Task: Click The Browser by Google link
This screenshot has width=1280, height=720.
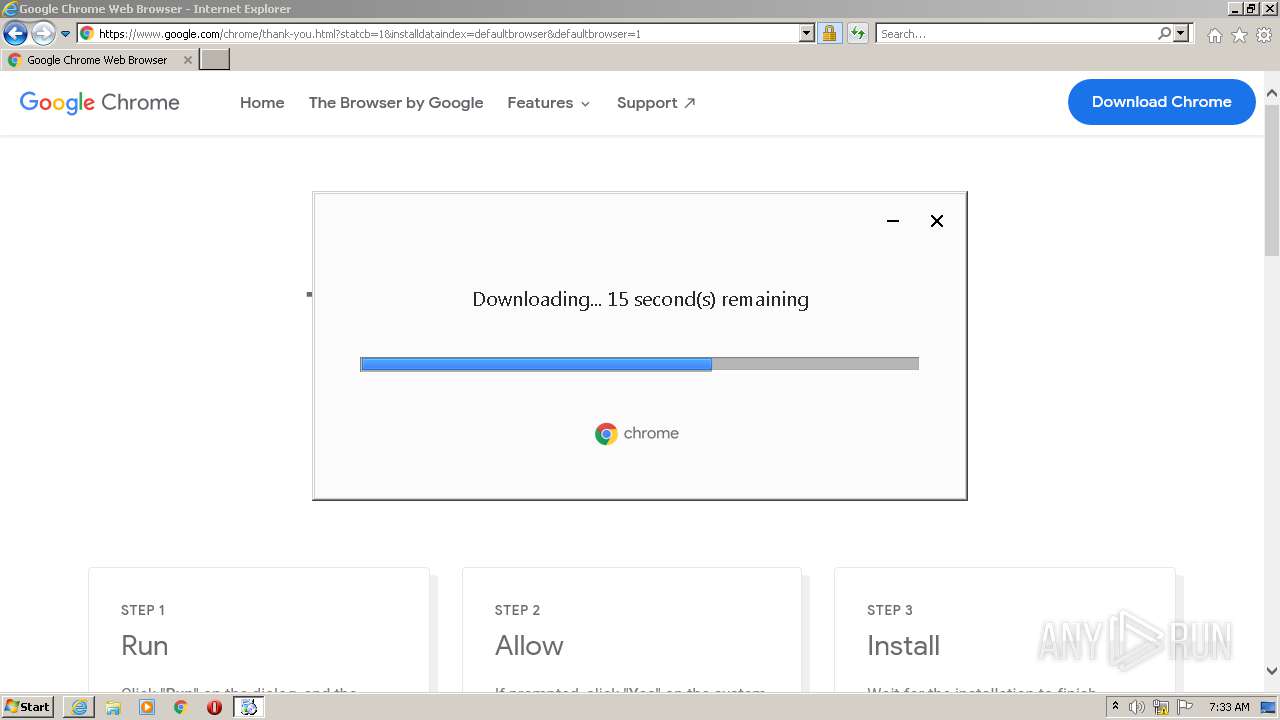Action: (x=396, y=102)
